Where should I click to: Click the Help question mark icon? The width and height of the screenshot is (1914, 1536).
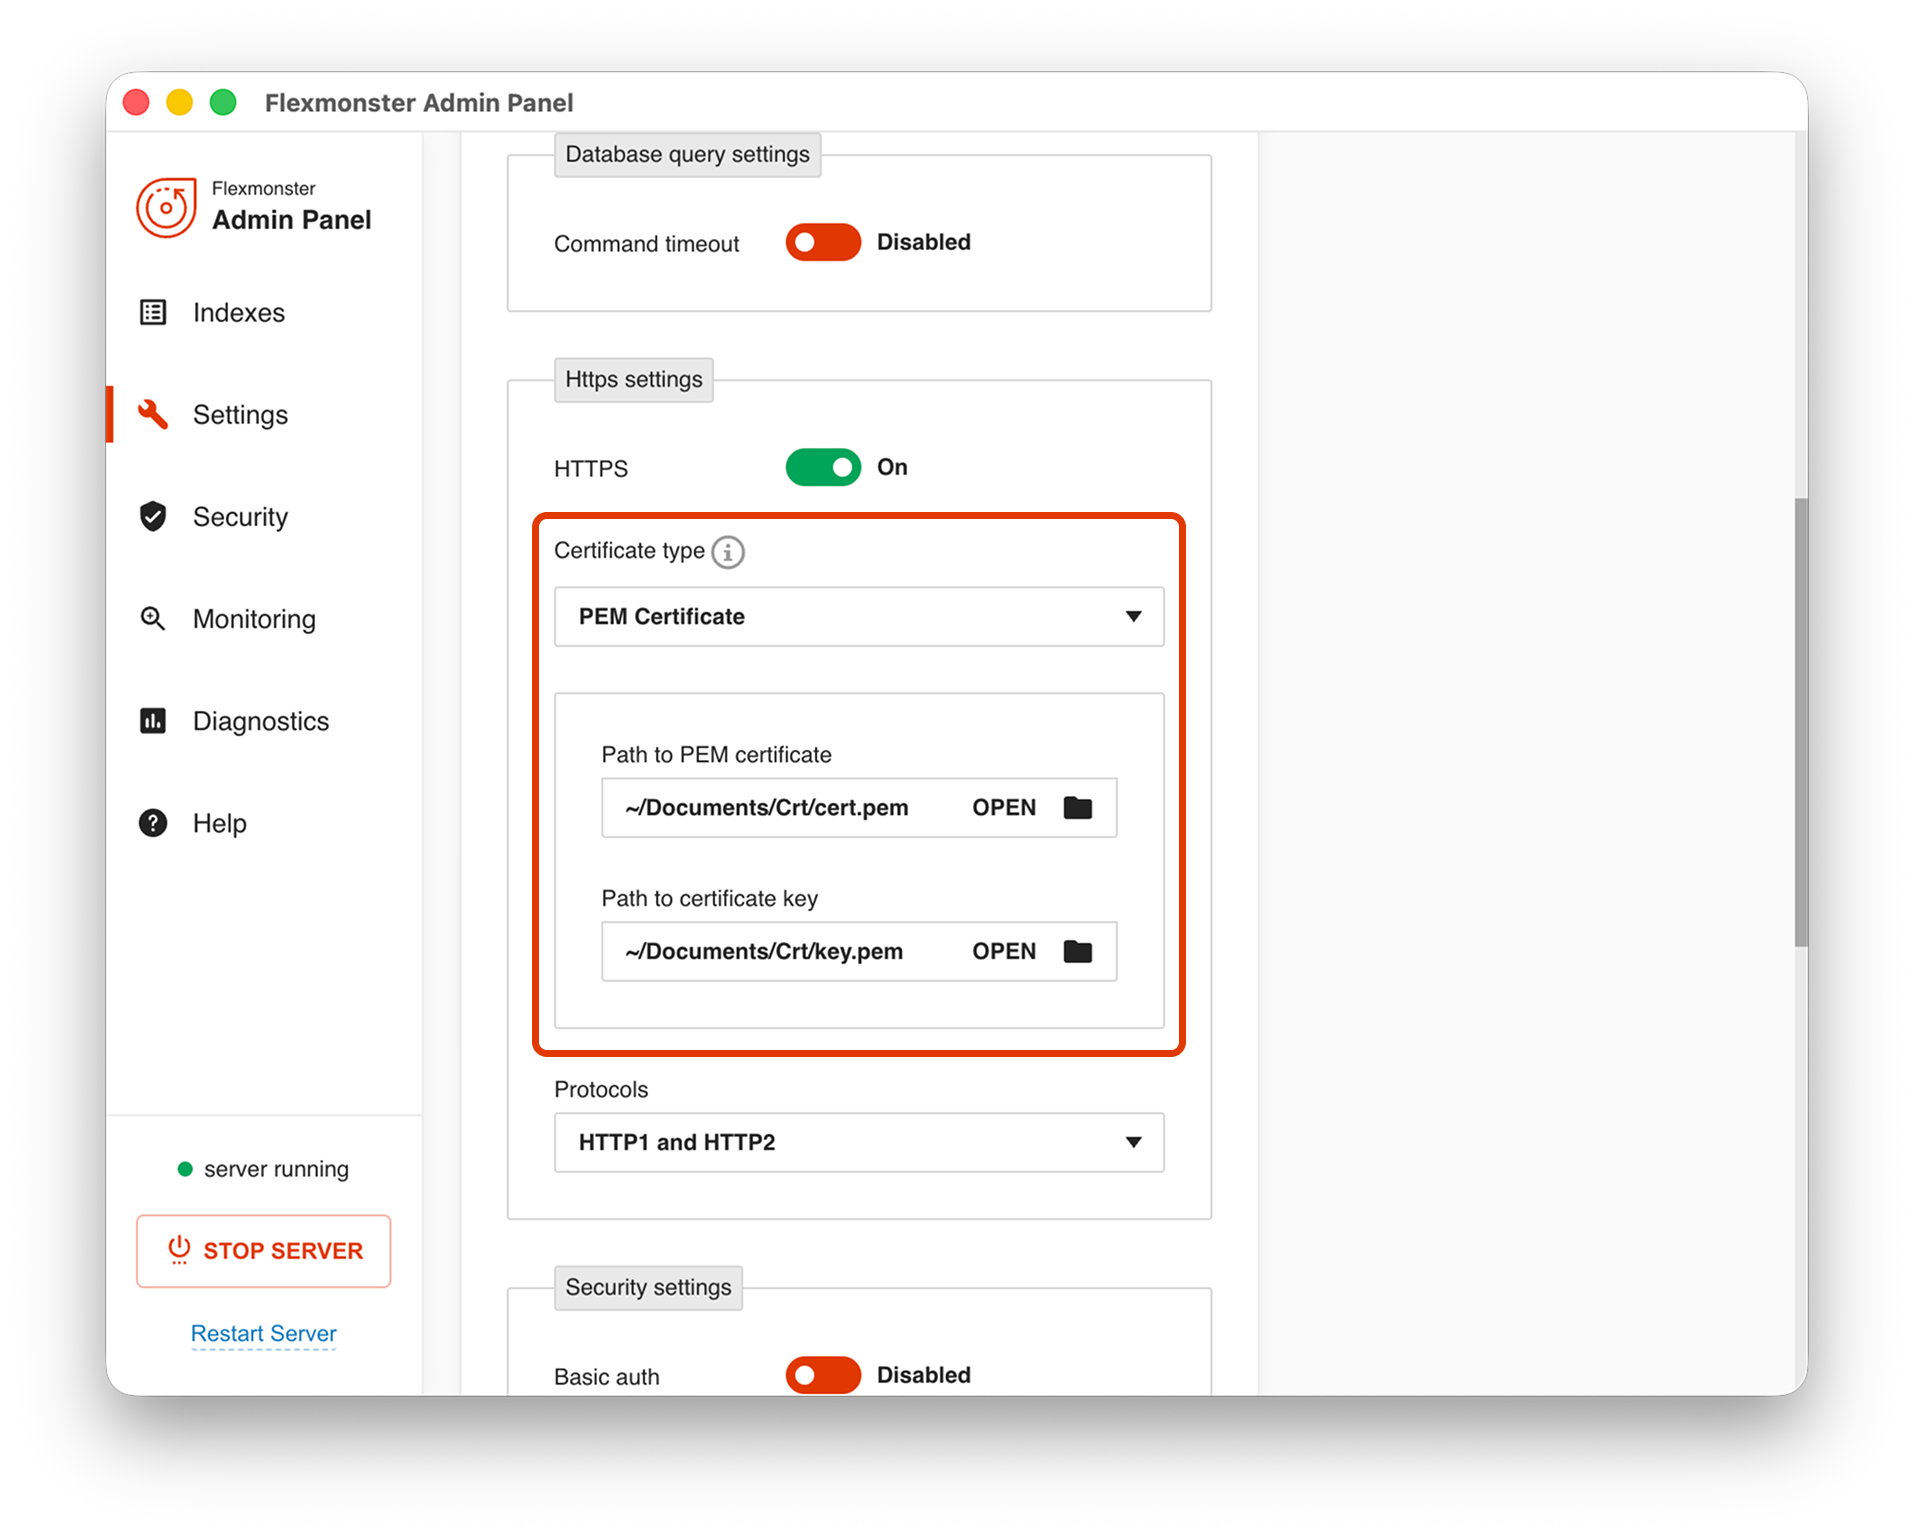[153, 822]
